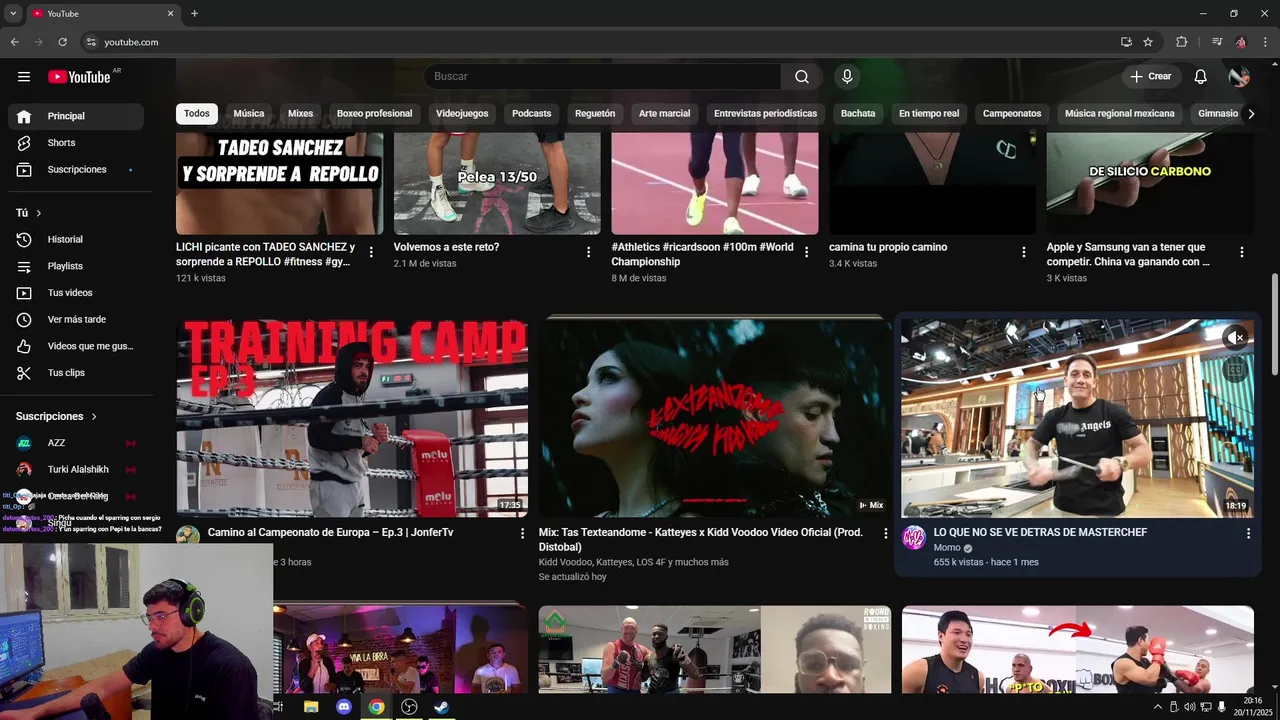Click the YouTube logo
The height and width of the screenshot is (720, 1280).
click(x=79, y=77)
